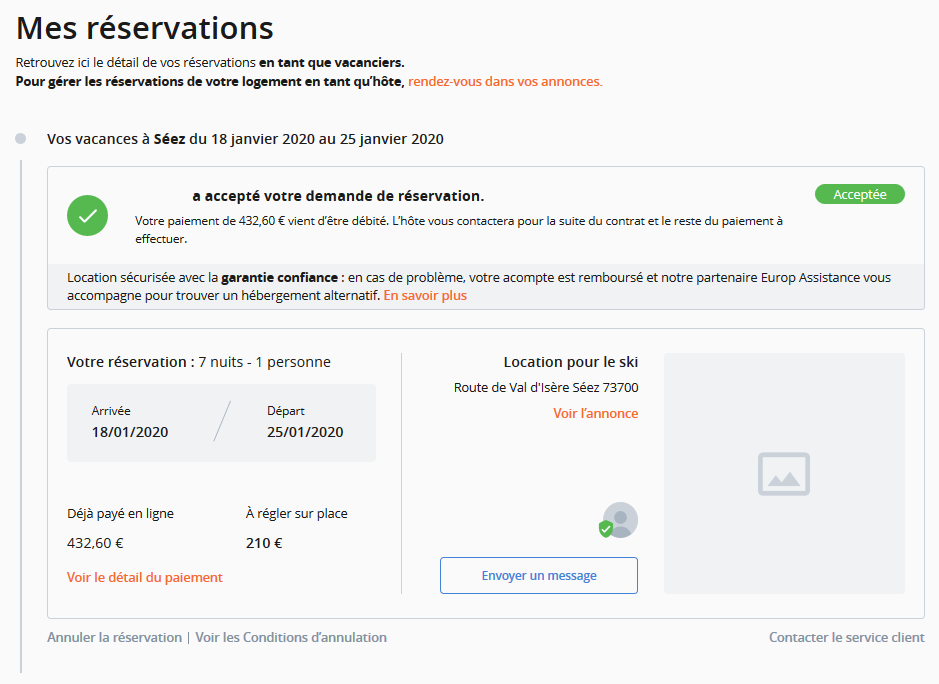939x684 pixels.
Task: Open 'Voir le détail du paiement'
Action: (145, 577)
